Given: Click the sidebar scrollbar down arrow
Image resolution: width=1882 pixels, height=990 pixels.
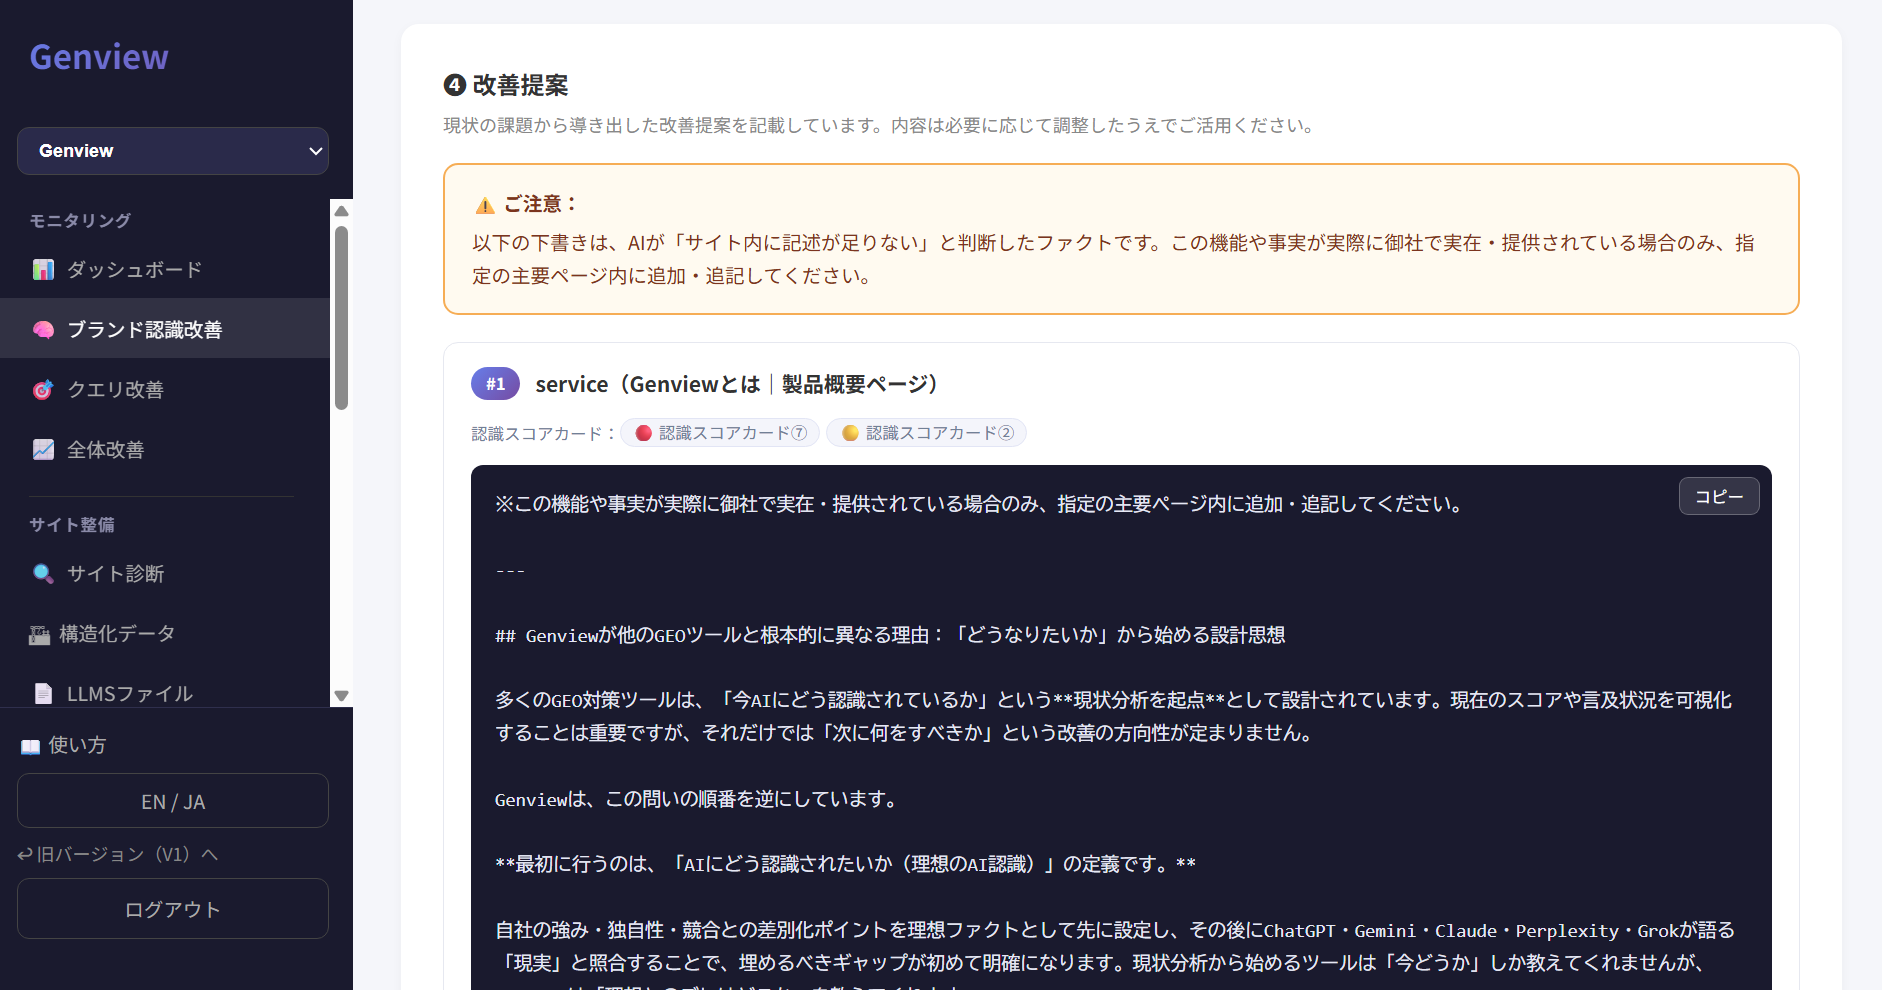Looking at the screenshot, I should tap(341, 696).
